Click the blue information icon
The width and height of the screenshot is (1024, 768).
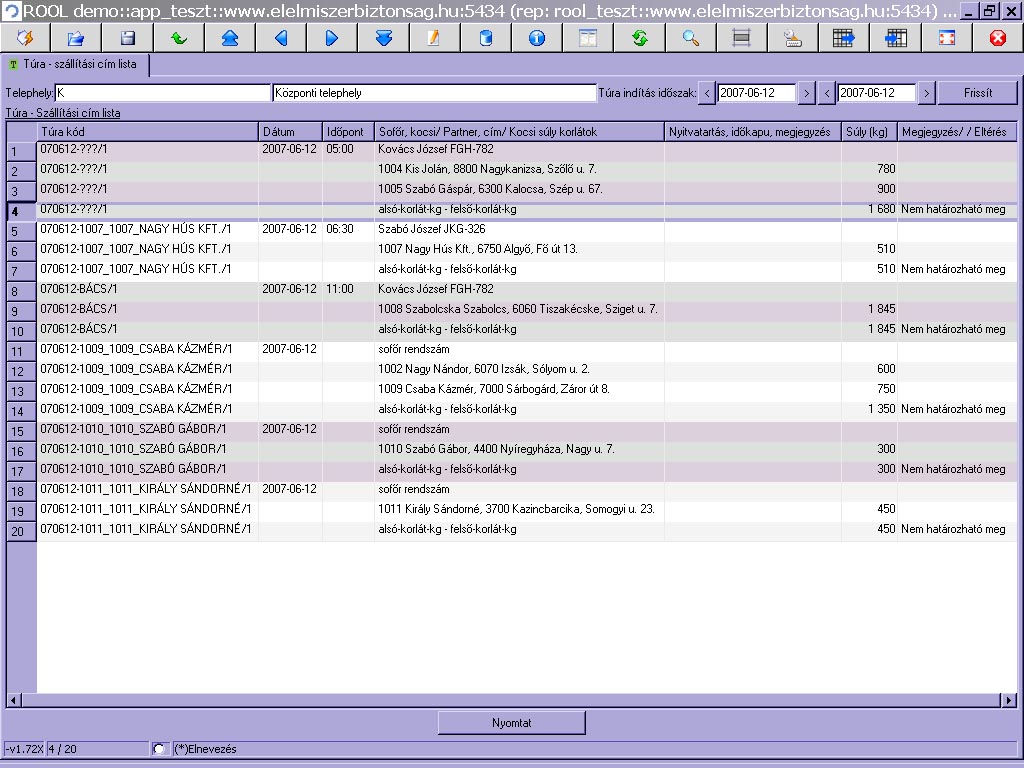pos(536,38)
